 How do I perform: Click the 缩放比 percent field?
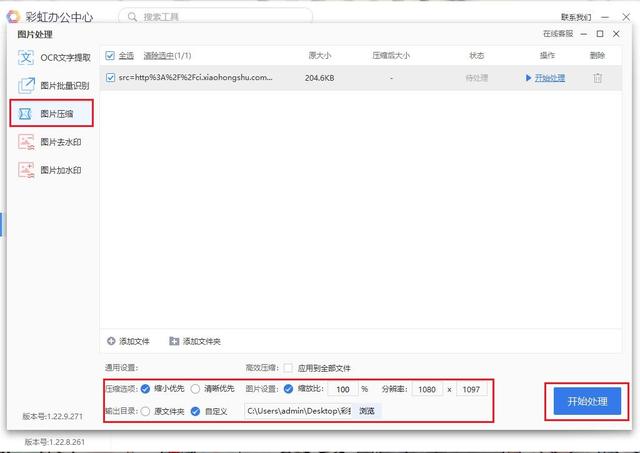343,389
